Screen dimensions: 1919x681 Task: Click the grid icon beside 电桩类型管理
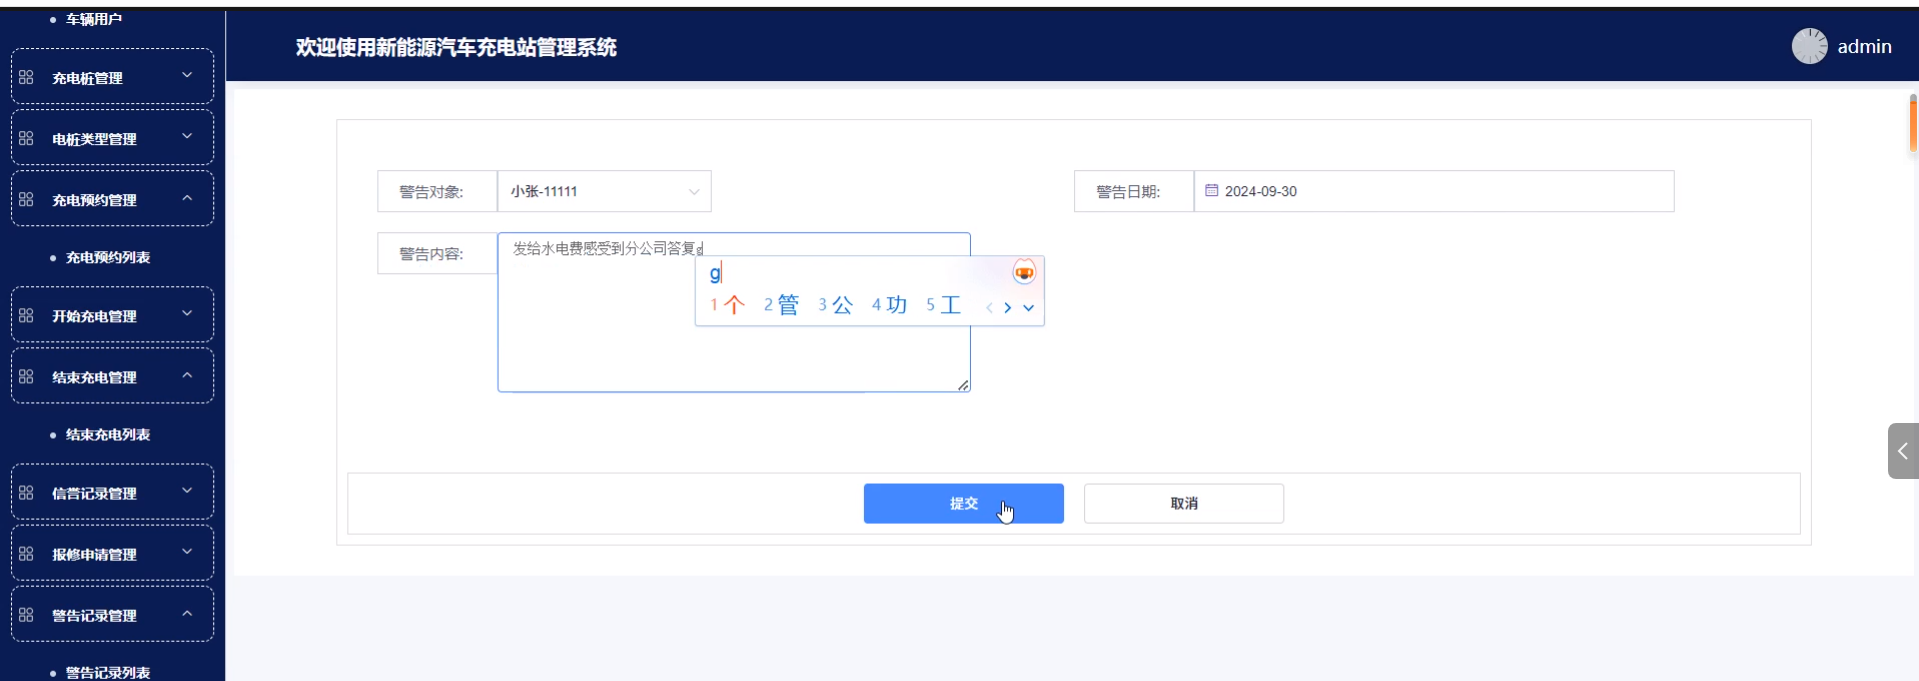tap(26, 138)
